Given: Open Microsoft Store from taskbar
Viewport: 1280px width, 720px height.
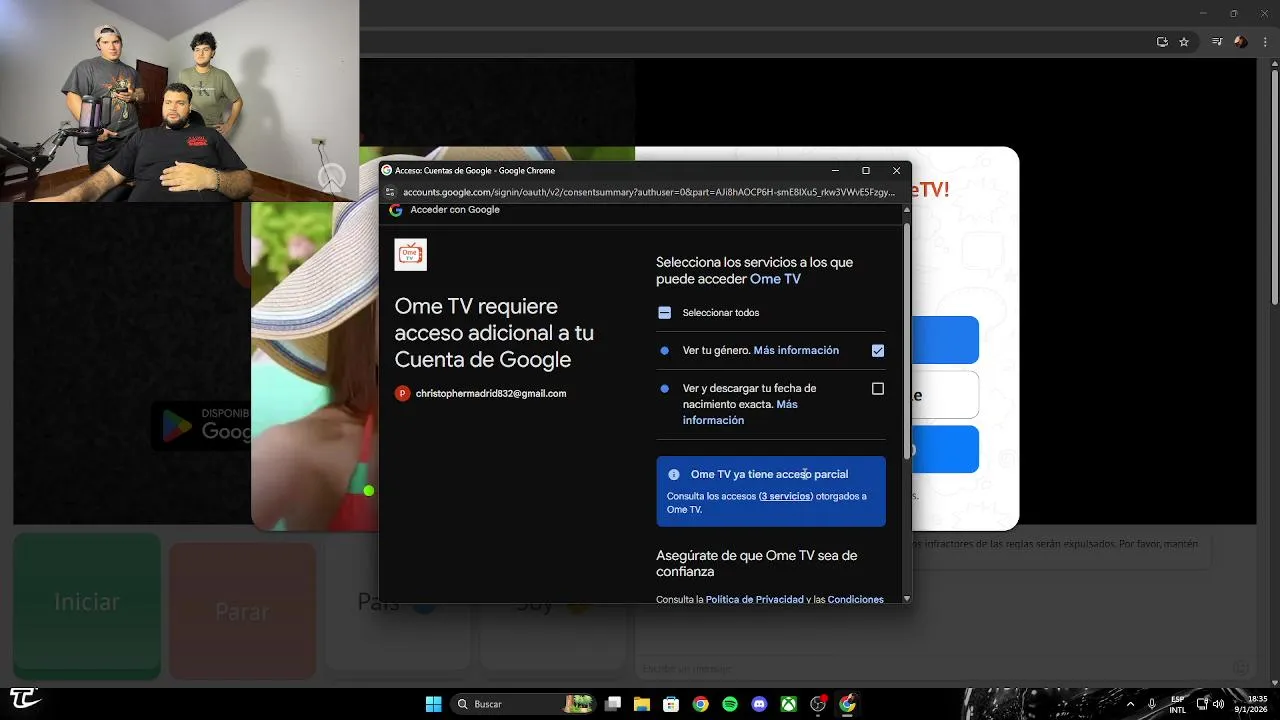Looking at the screenshot, I should coord(672,704).
